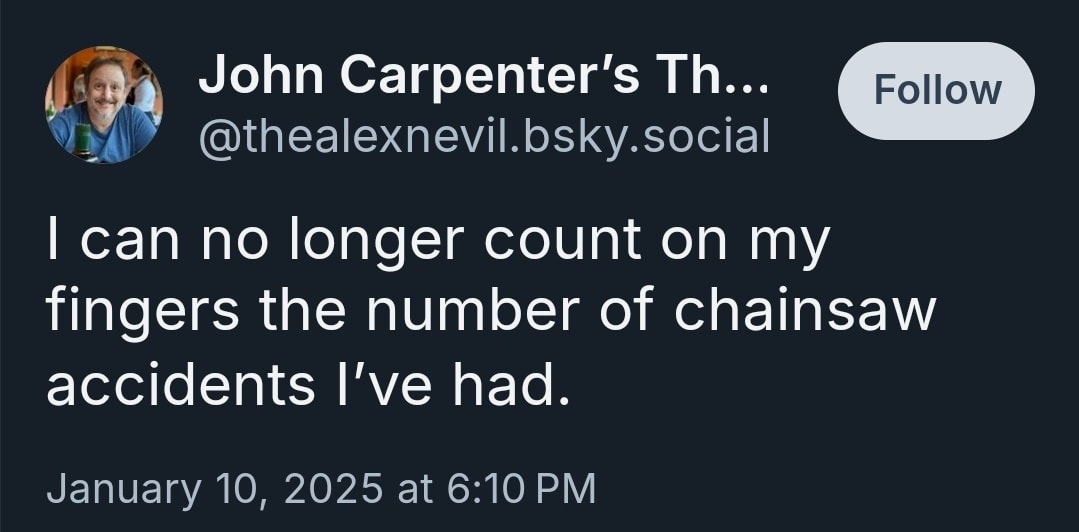Open the John Carpenter's Th... display name

pos(484,74)
